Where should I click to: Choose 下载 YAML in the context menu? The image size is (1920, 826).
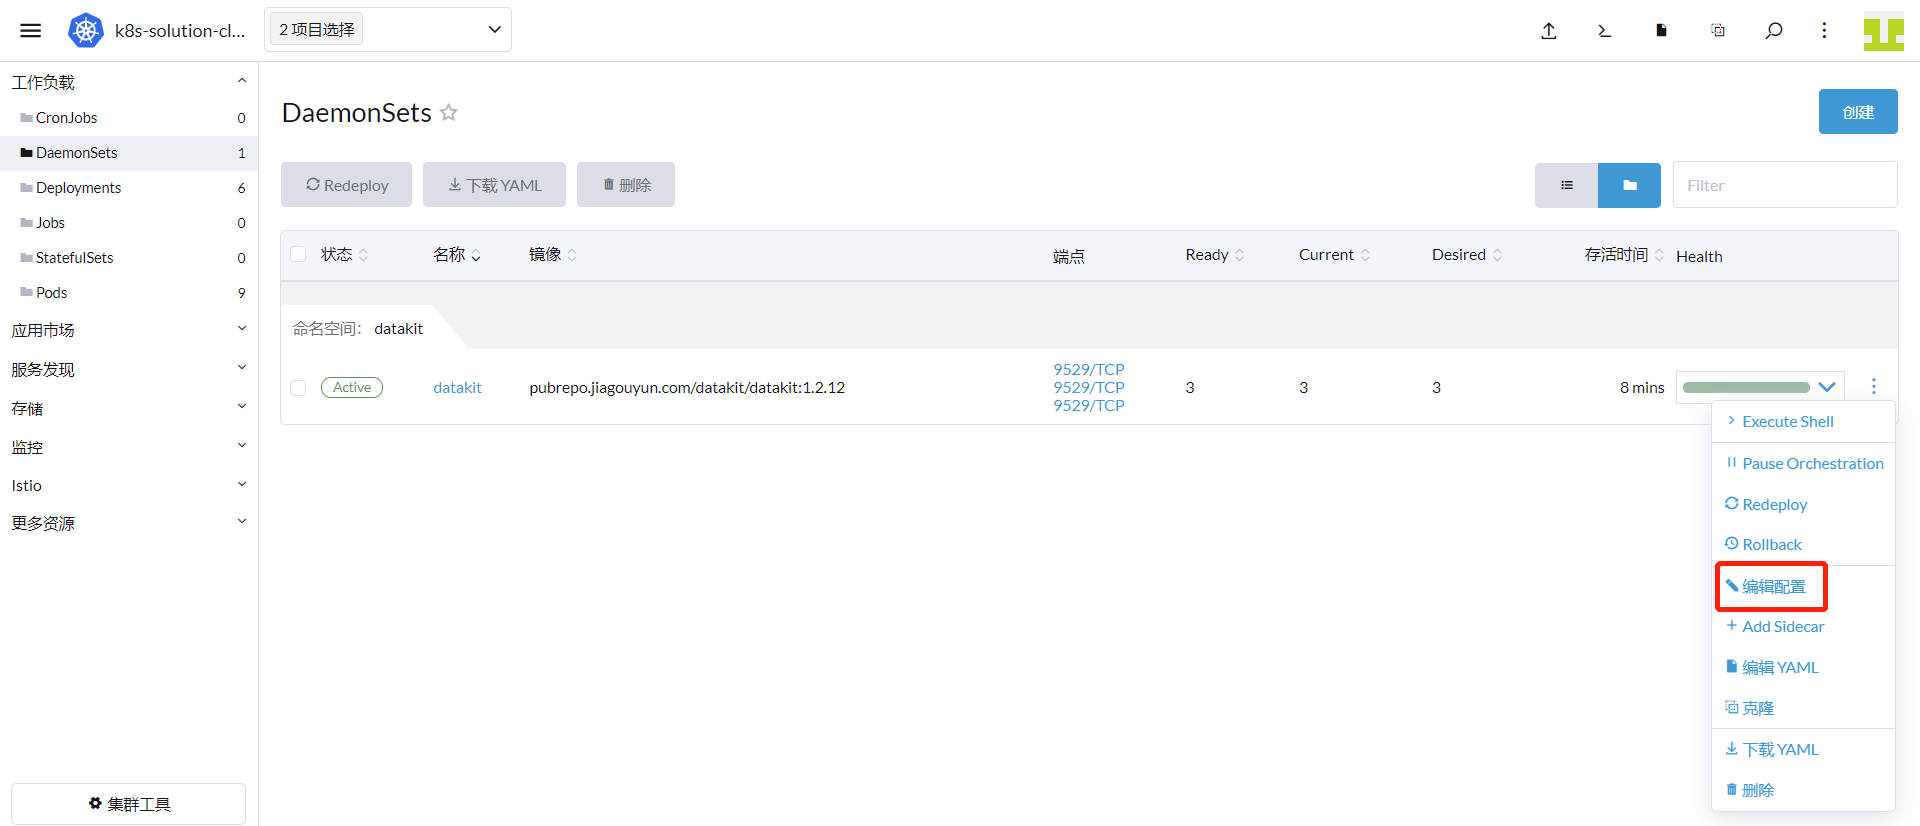tap(1803, 749)
